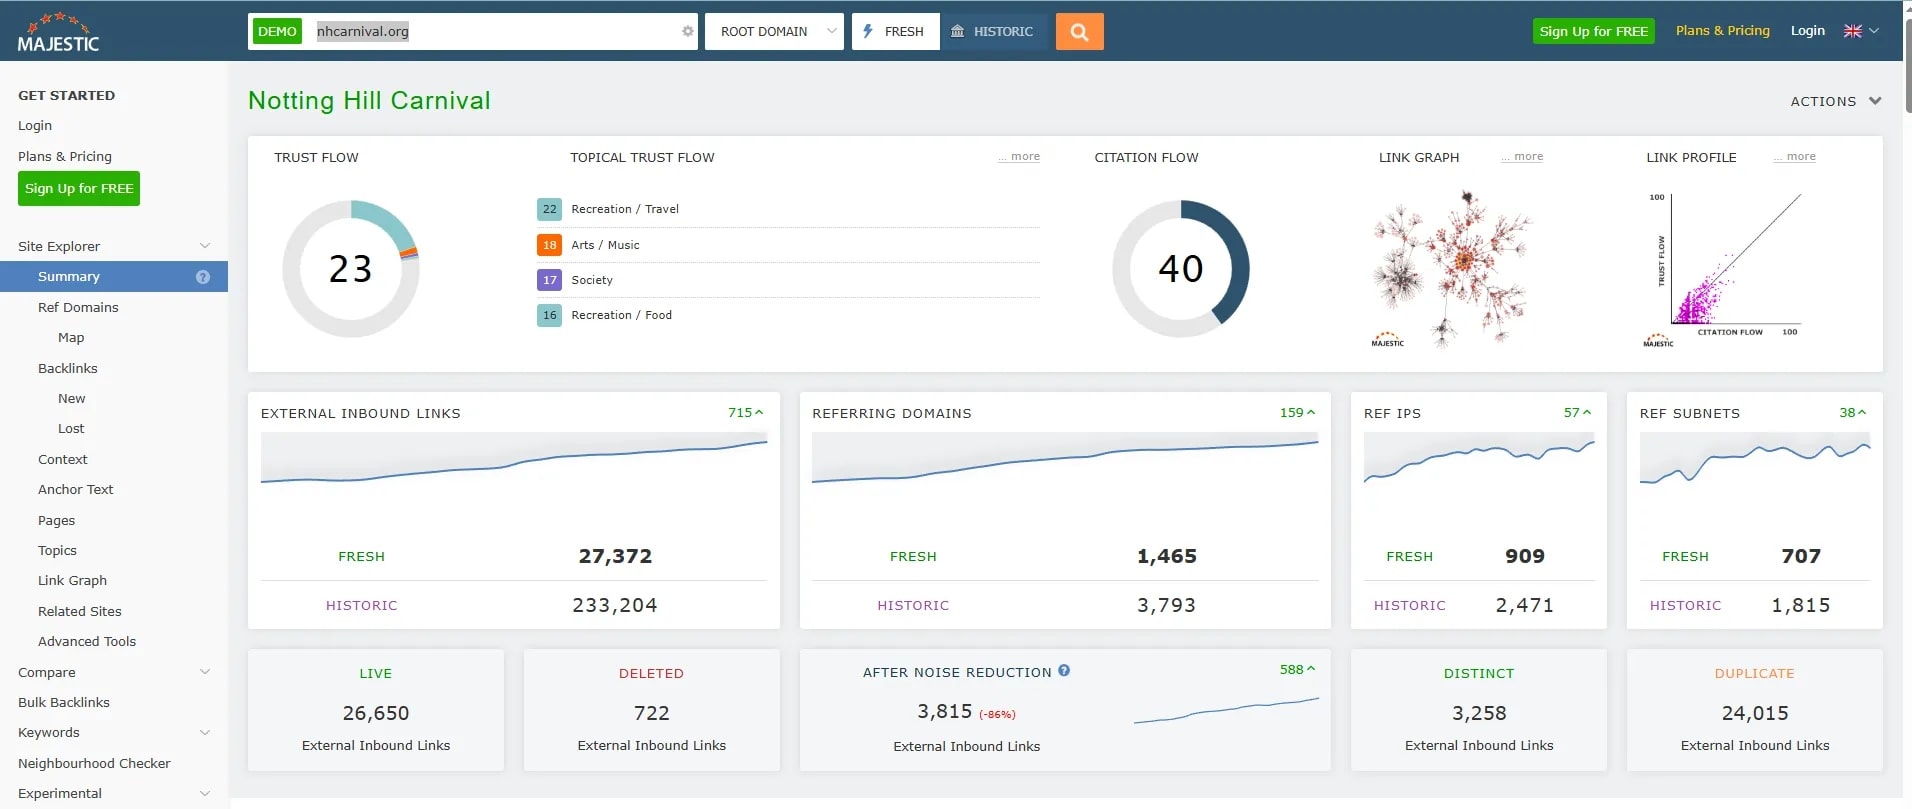
Task: Click the orange search magnifier button
Action: click(x=1079, y=31)
